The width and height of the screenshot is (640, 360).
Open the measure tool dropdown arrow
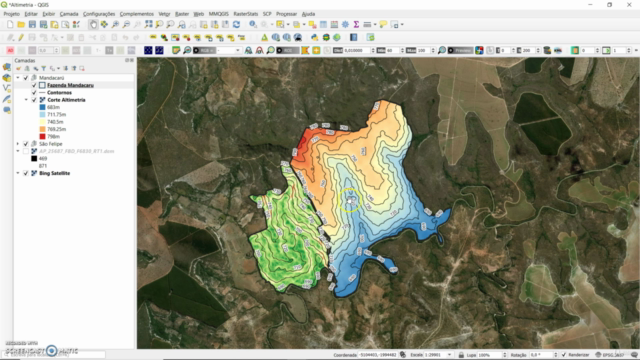tap(375, 25)
